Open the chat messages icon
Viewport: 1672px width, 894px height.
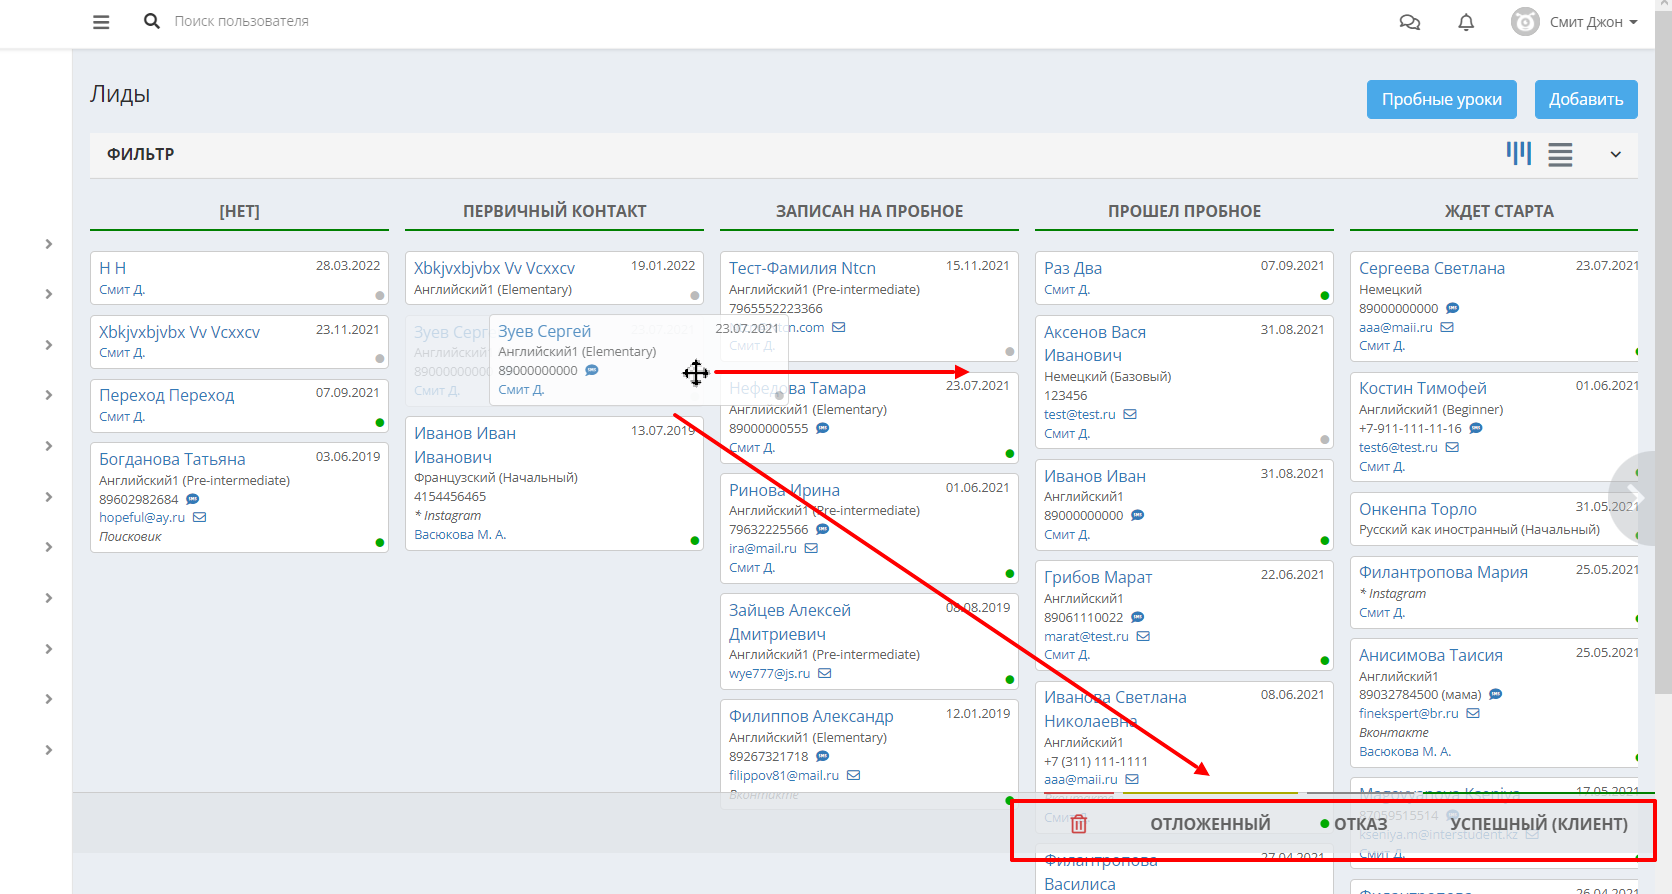pyautogui.click(x=1410, y=22)
